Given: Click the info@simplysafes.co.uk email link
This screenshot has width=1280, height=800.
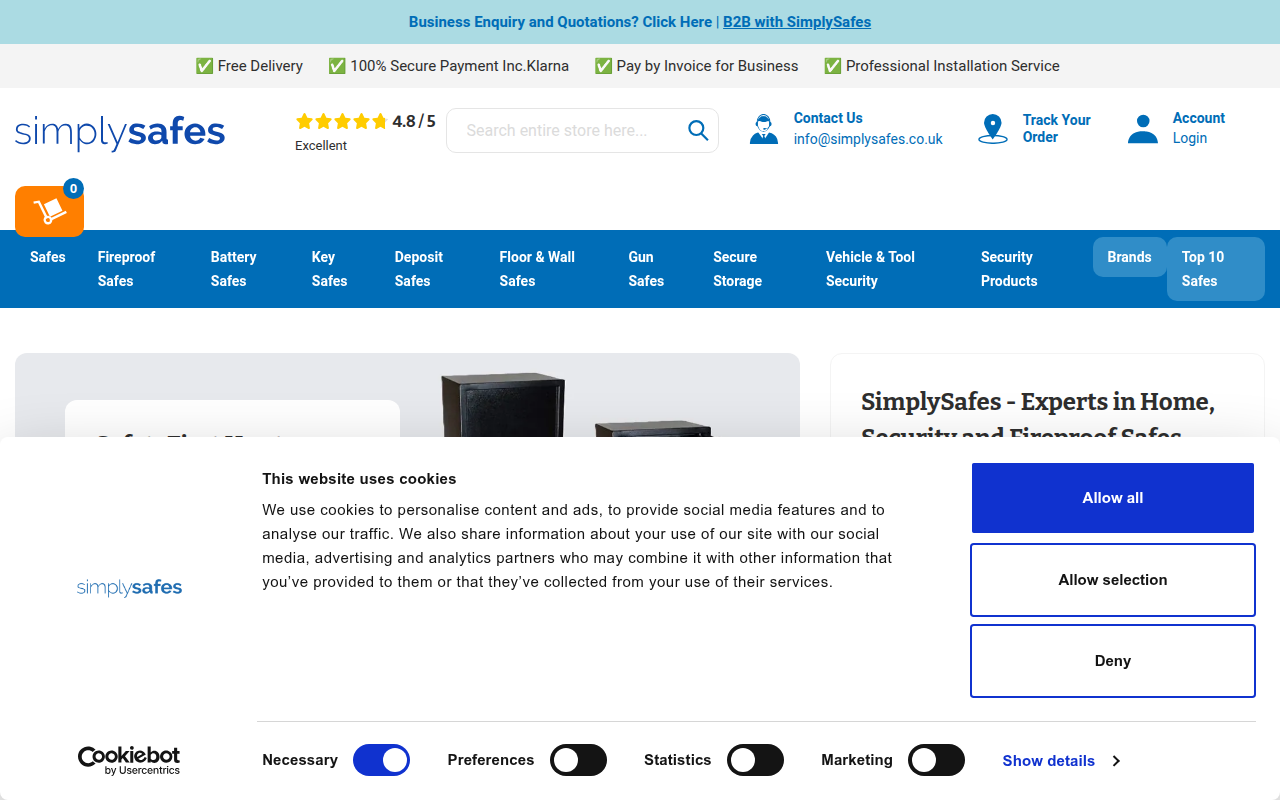Looking at the screenshot, I should (x=868, y=139).
